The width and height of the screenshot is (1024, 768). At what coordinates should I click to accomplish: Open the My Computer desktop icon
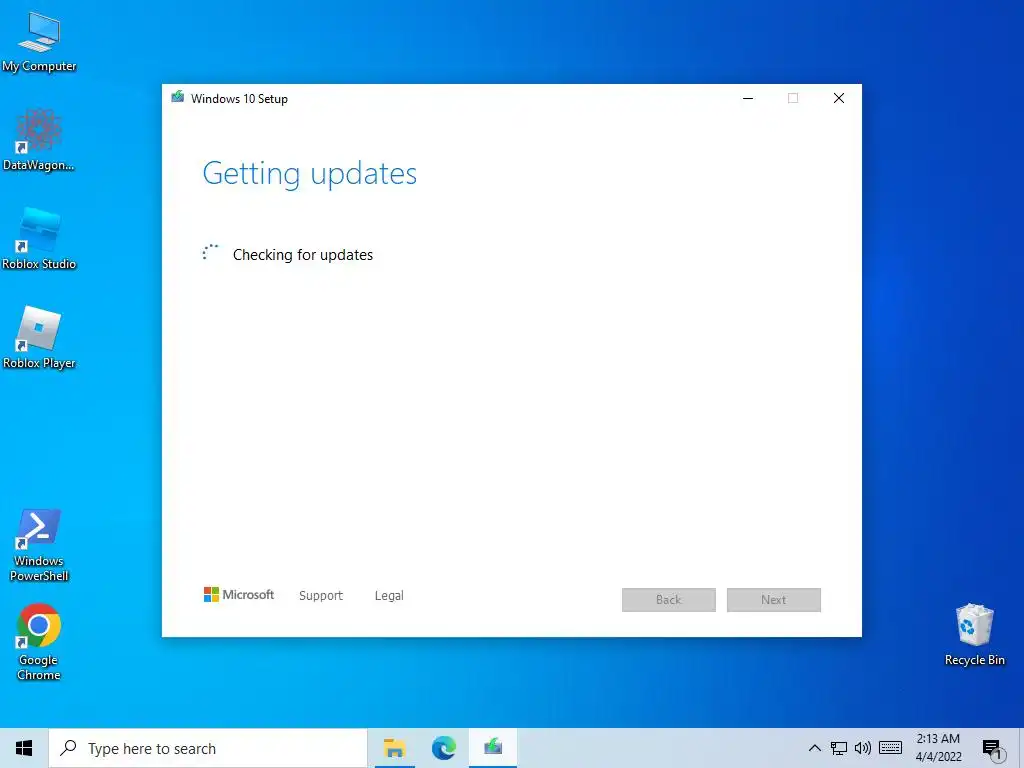tap(39, 42)
